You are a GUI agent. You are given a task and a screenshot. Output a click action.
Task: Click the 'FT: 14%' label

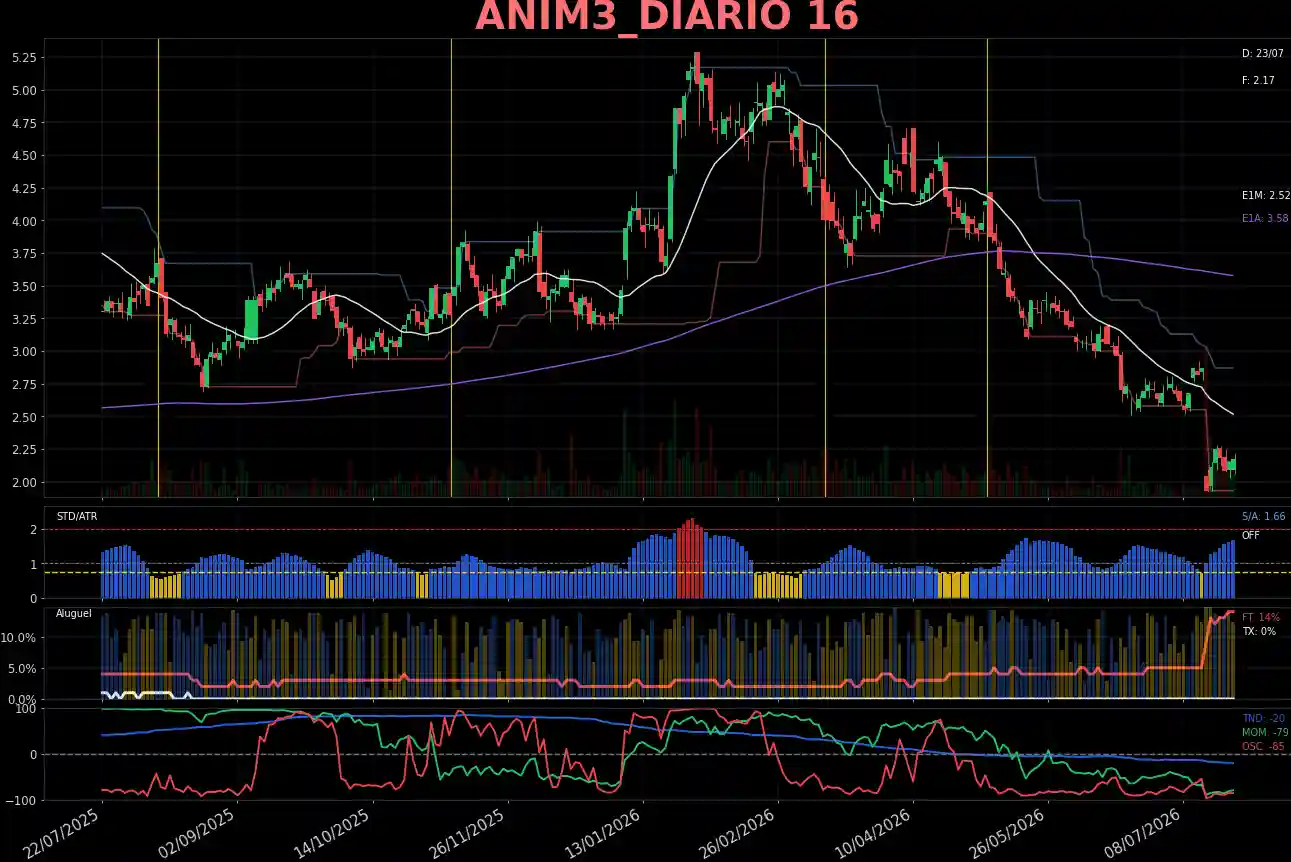click(1260, 618)
